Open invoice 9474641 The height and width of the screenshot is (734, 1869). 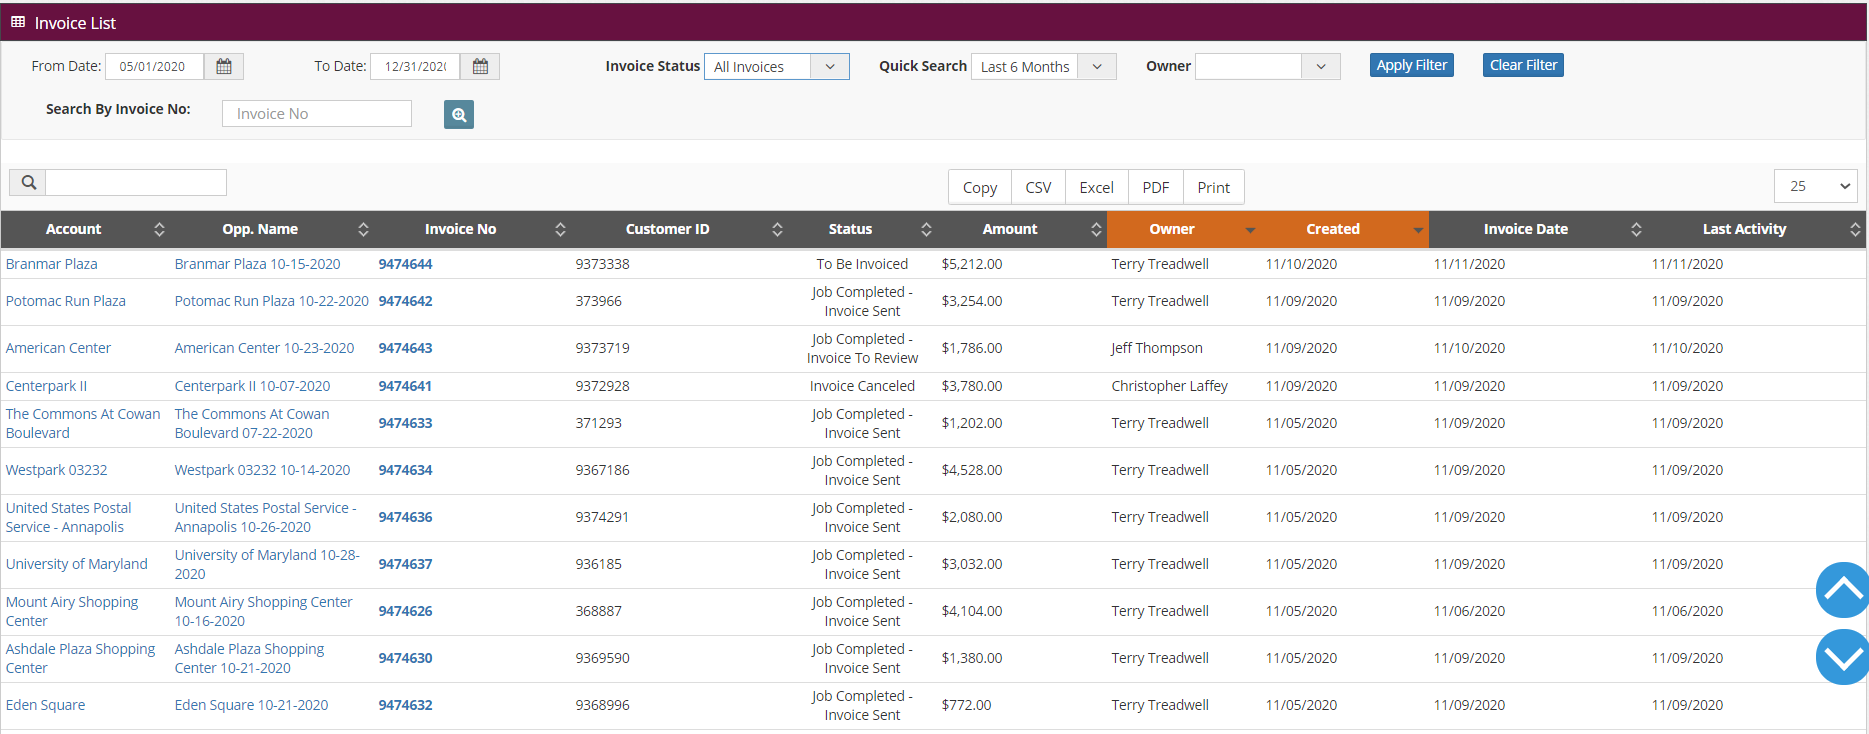click(x=405, y=386)
